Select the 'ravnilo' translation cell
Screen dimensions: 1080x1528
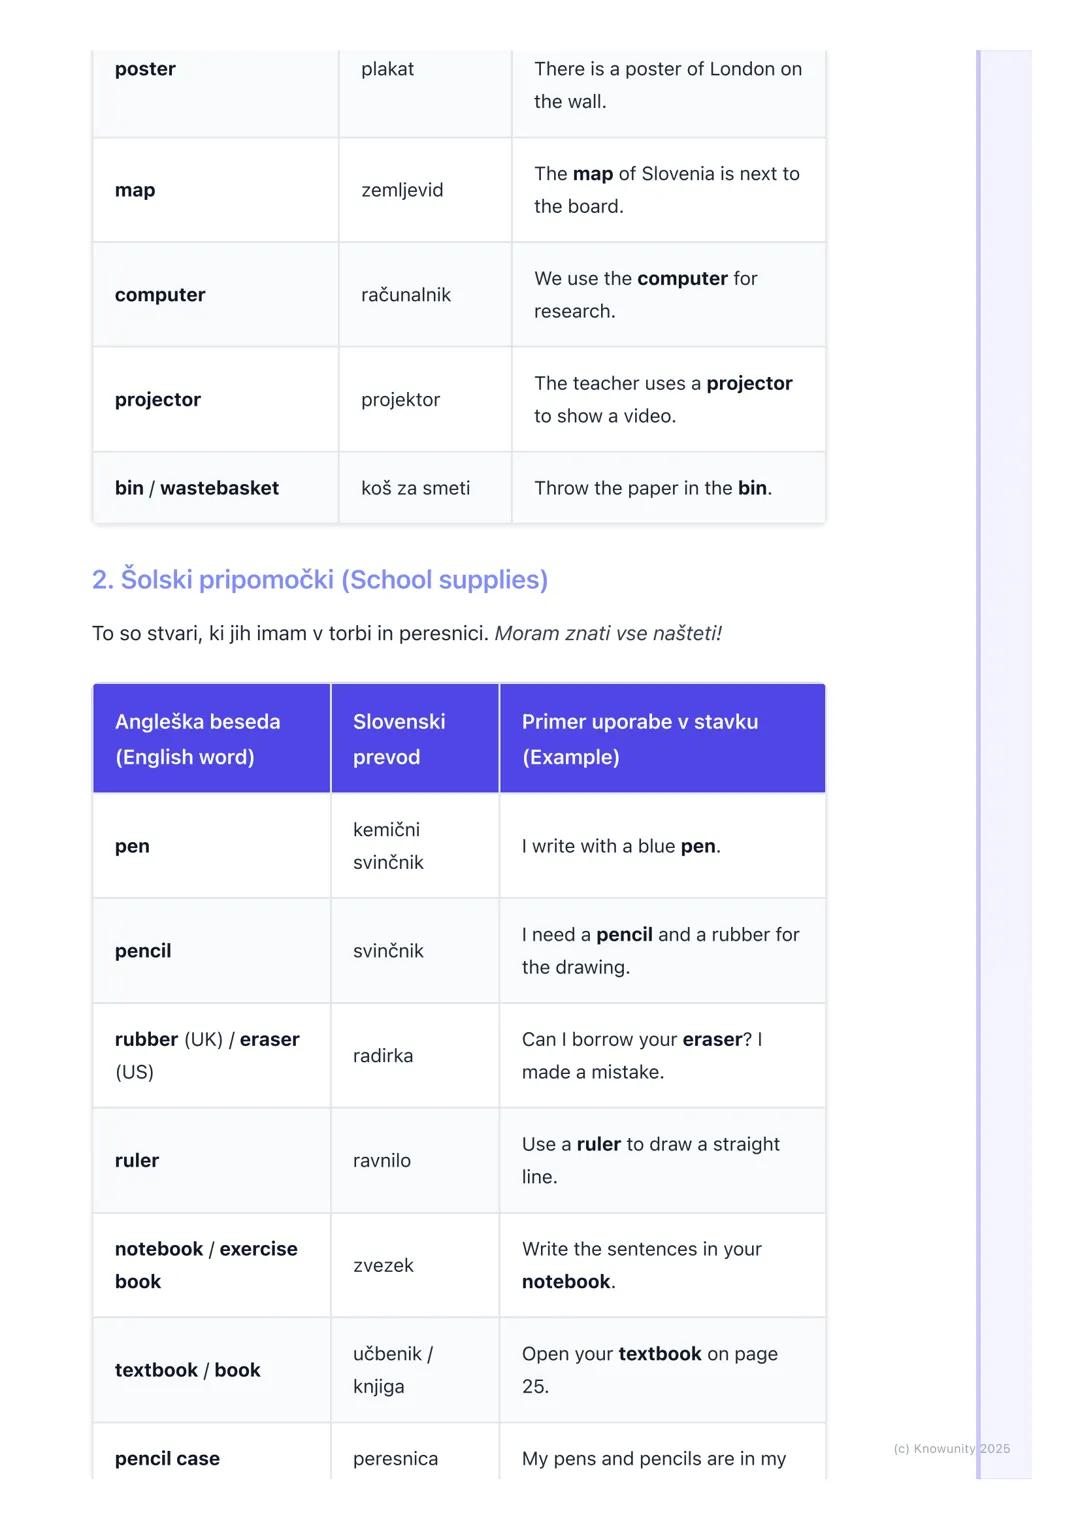click(x=382, y=1160)
